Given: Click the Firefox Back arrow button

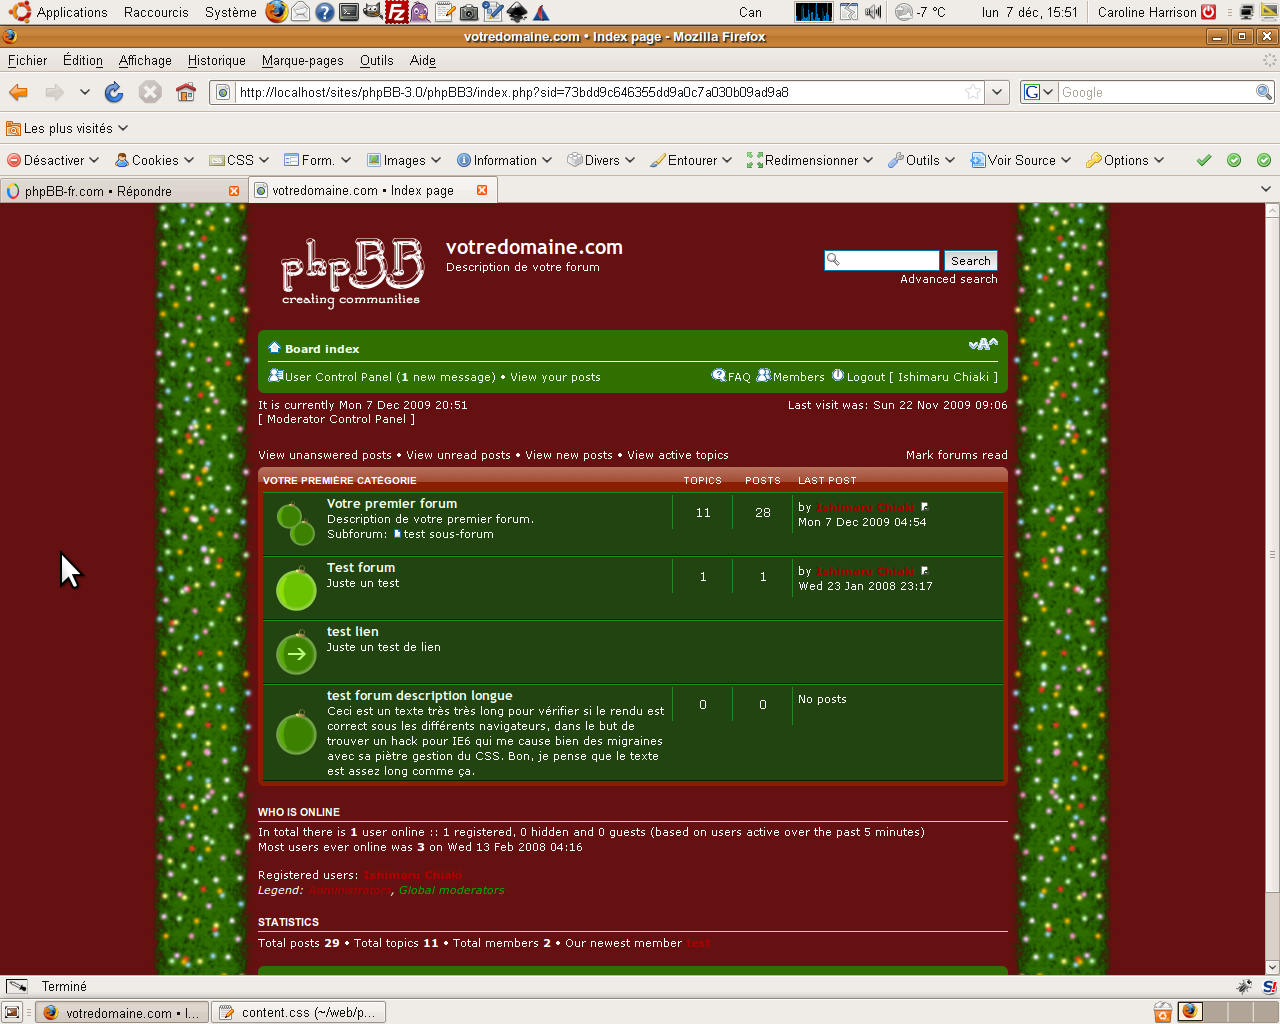Looking at the screenshot, I should (x=18, y=92).
